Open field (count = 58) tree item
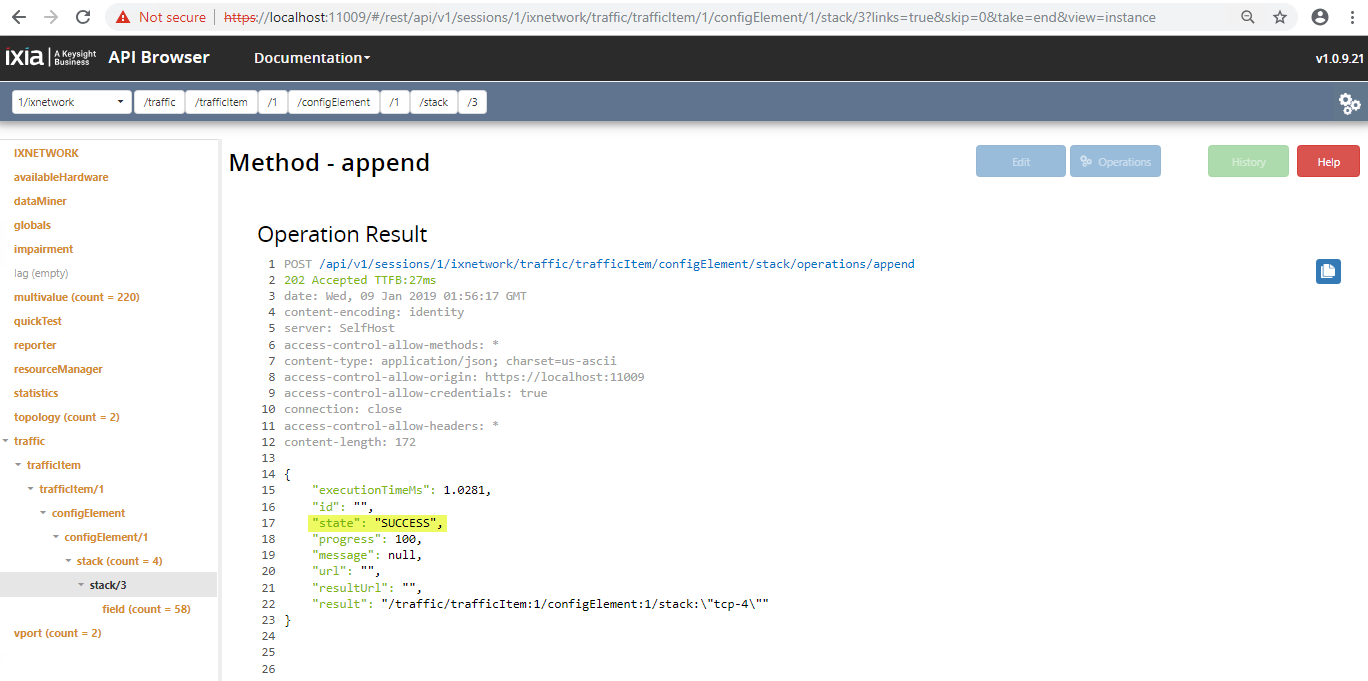 click(x=146, y=609)
